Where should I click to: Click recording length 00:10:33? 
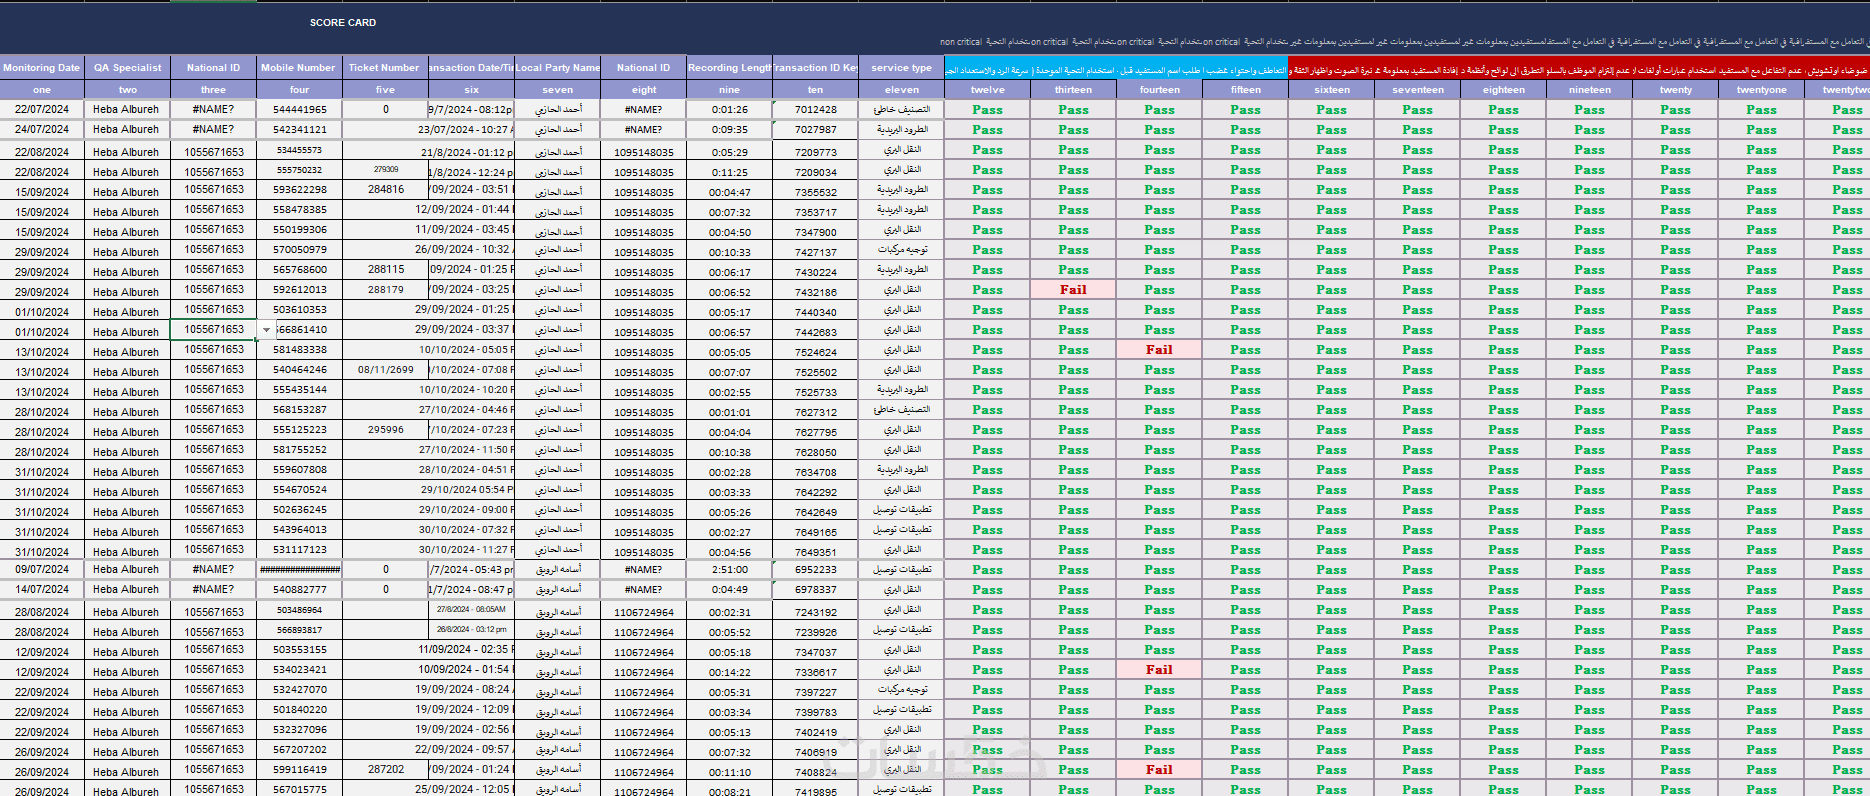[729, 252]
